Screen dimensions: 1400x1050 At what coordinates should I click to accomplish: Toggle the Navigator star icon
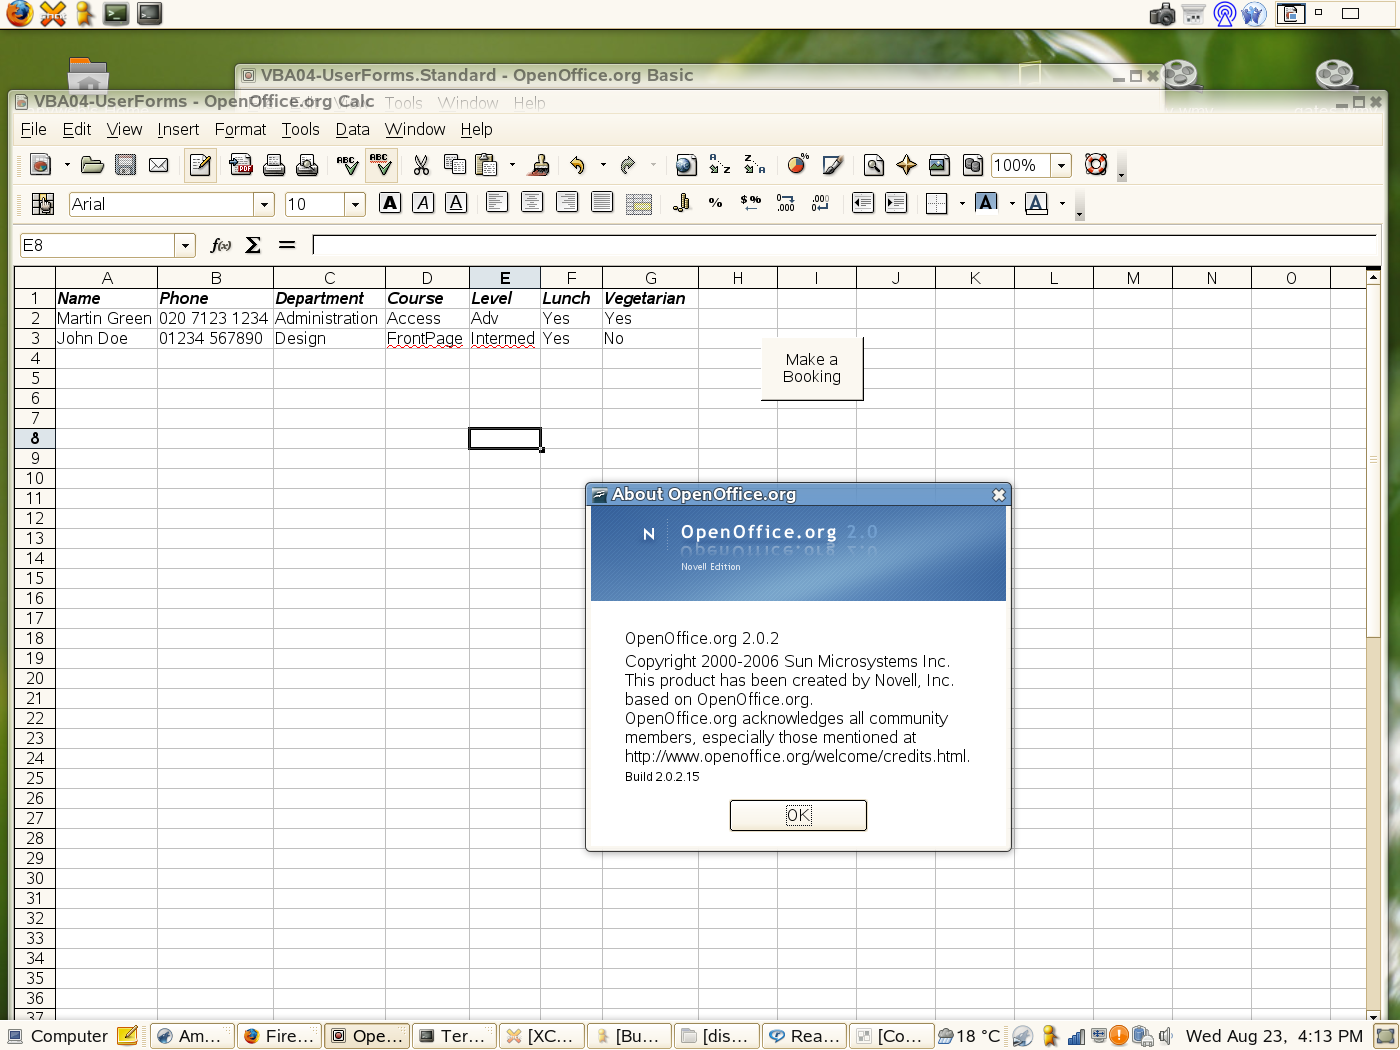pyautogui.click(x=906, y=165)
